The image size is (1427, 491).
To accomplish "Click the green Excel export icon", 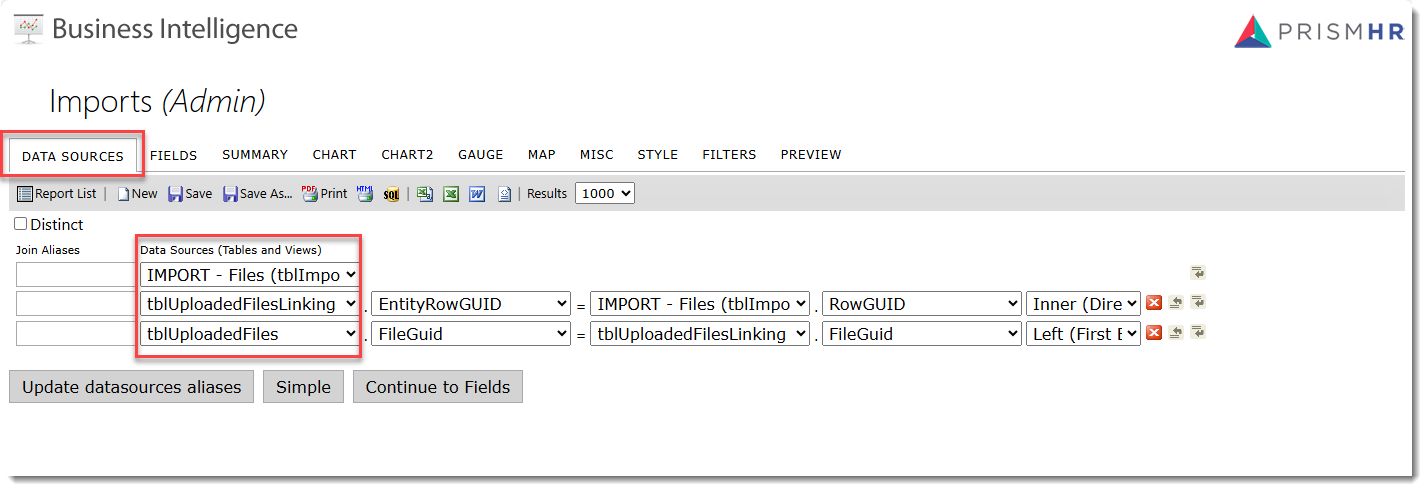I will tap(451, 194).
